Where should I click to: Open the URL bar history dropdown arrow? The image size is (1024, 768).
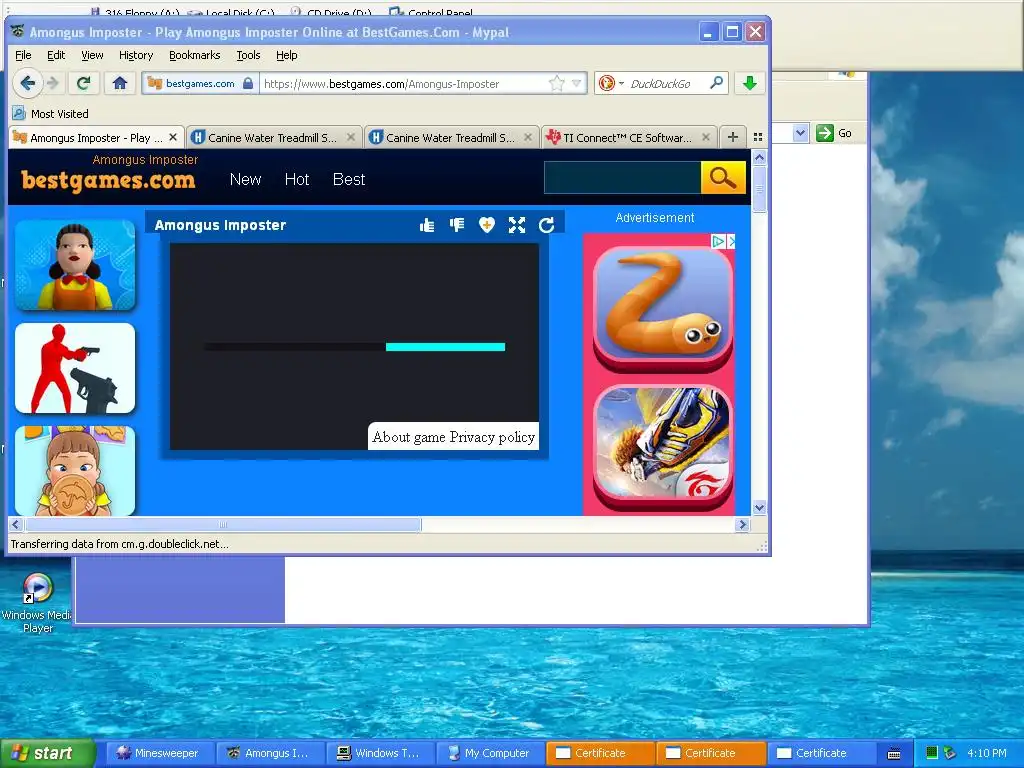point(577,83)
